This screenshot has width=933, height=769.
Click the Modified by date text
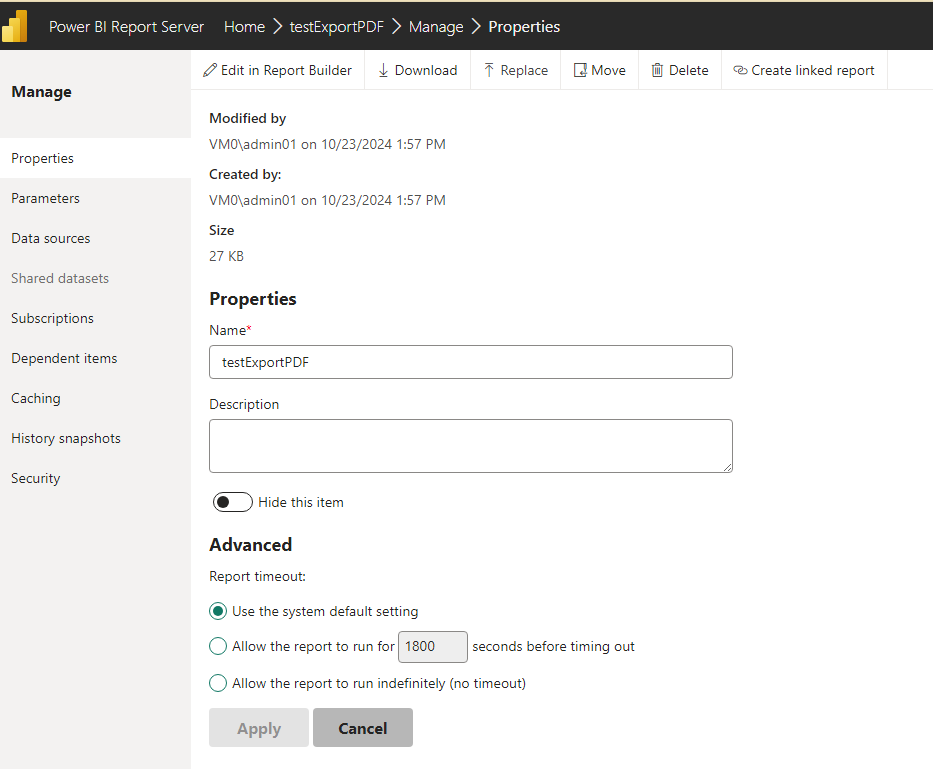click(x=327, y=144)
